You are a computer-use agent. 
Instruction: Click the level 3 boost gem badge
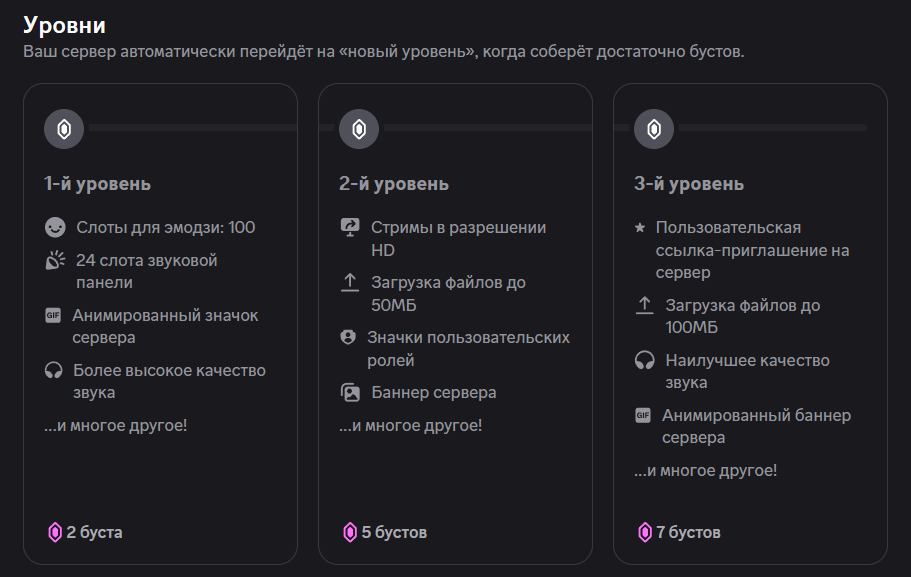pos(654,128)
